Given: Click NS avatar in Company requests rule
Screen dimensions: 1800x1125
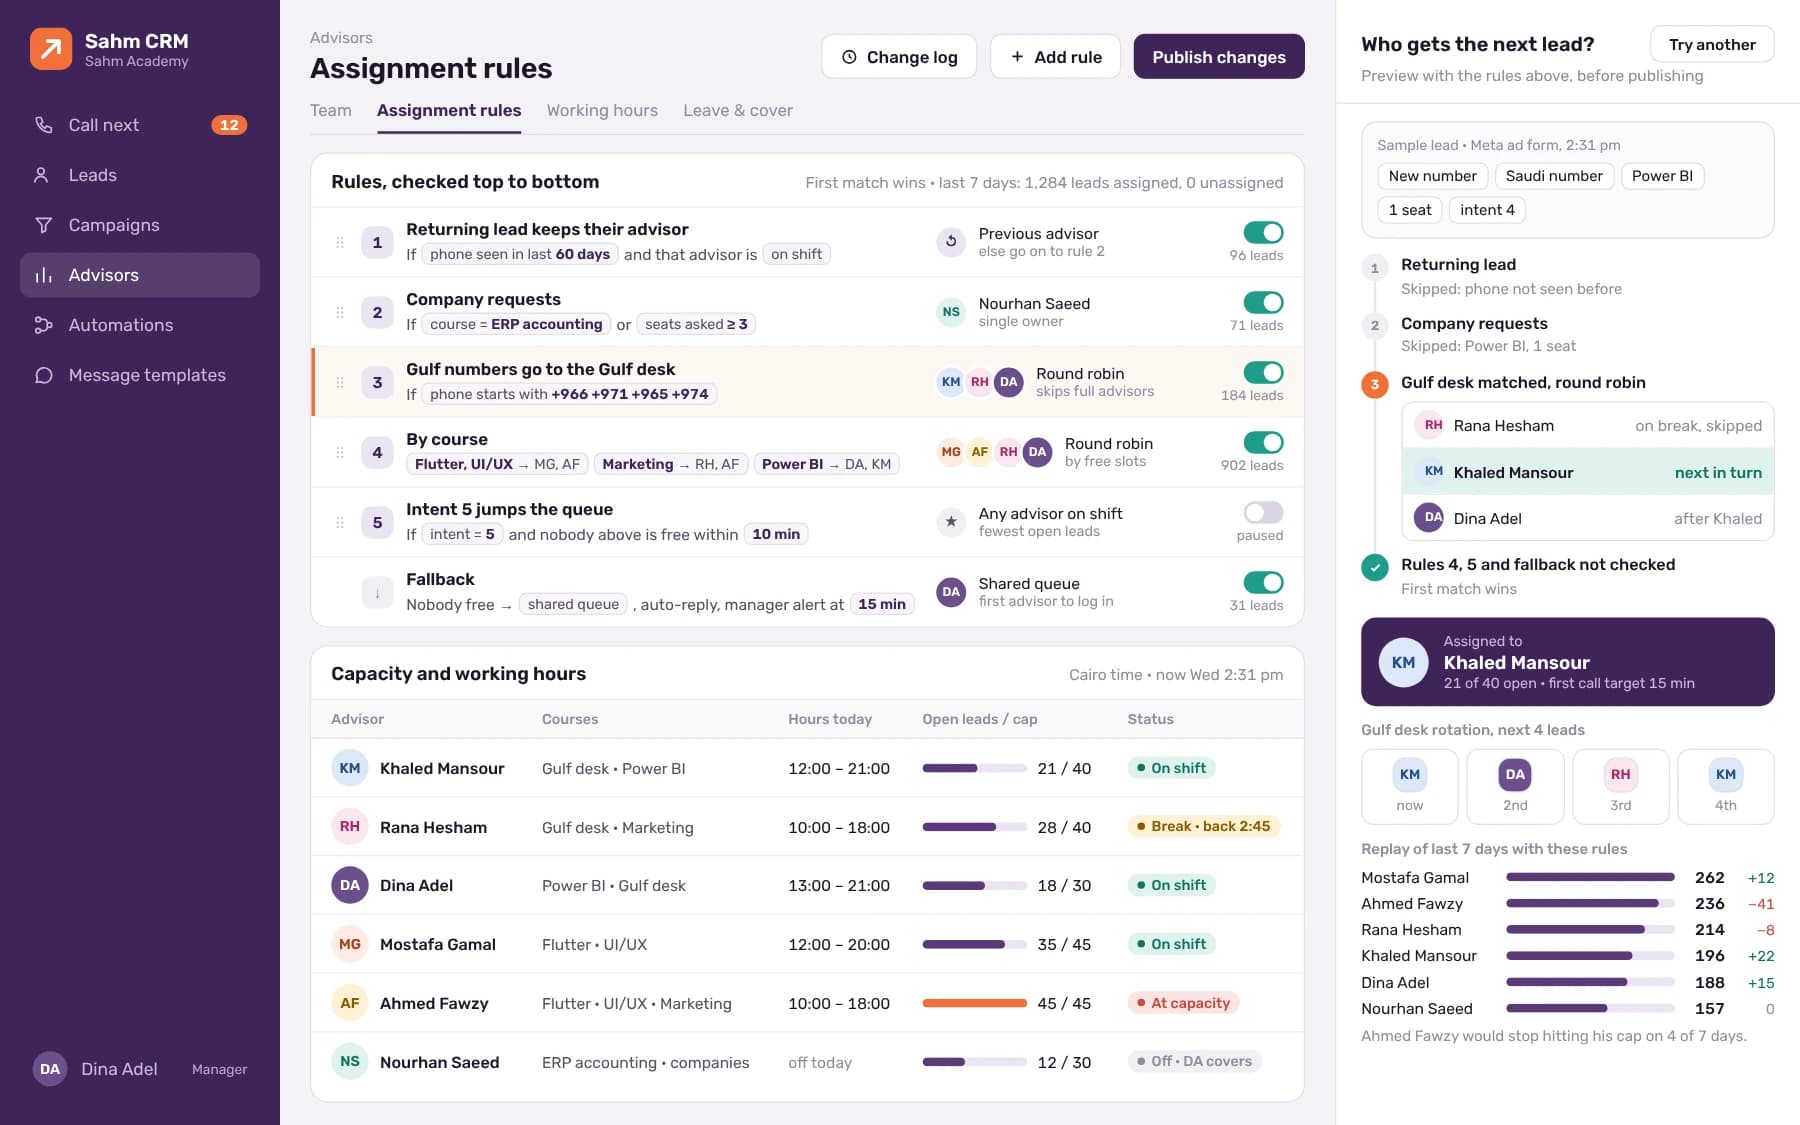Looking at the screenshot, I should click(951, 311).
